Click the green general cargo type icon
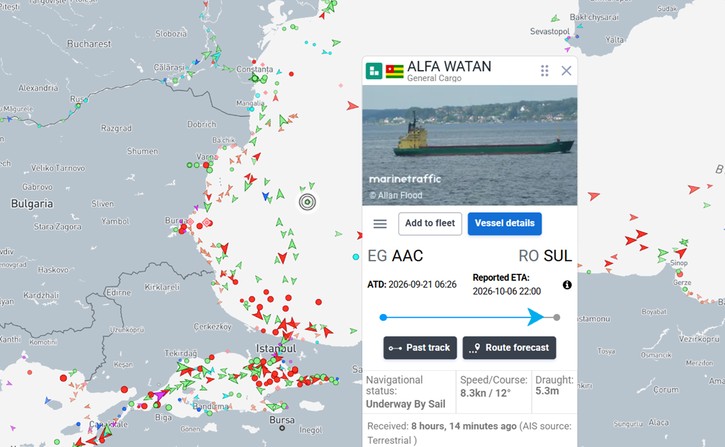This screenshot has height=447, width=725. click(374, 71)
